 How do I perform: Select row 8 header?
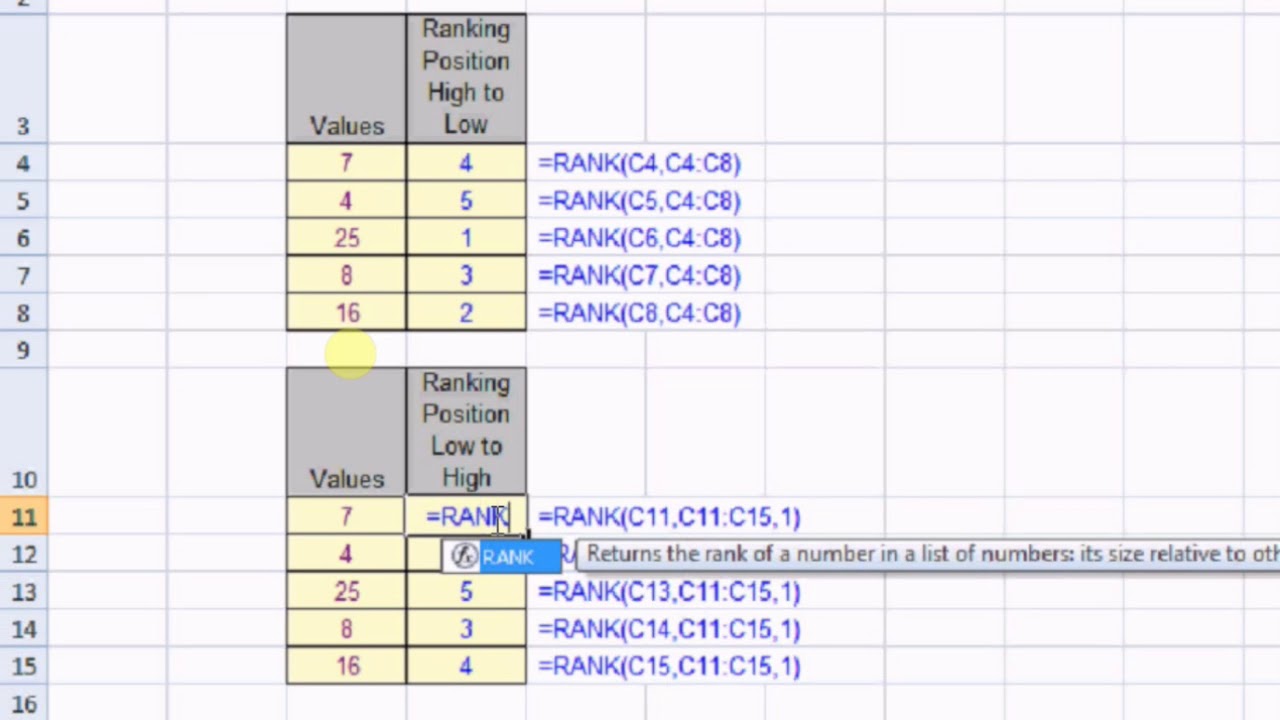pos(24,313)
